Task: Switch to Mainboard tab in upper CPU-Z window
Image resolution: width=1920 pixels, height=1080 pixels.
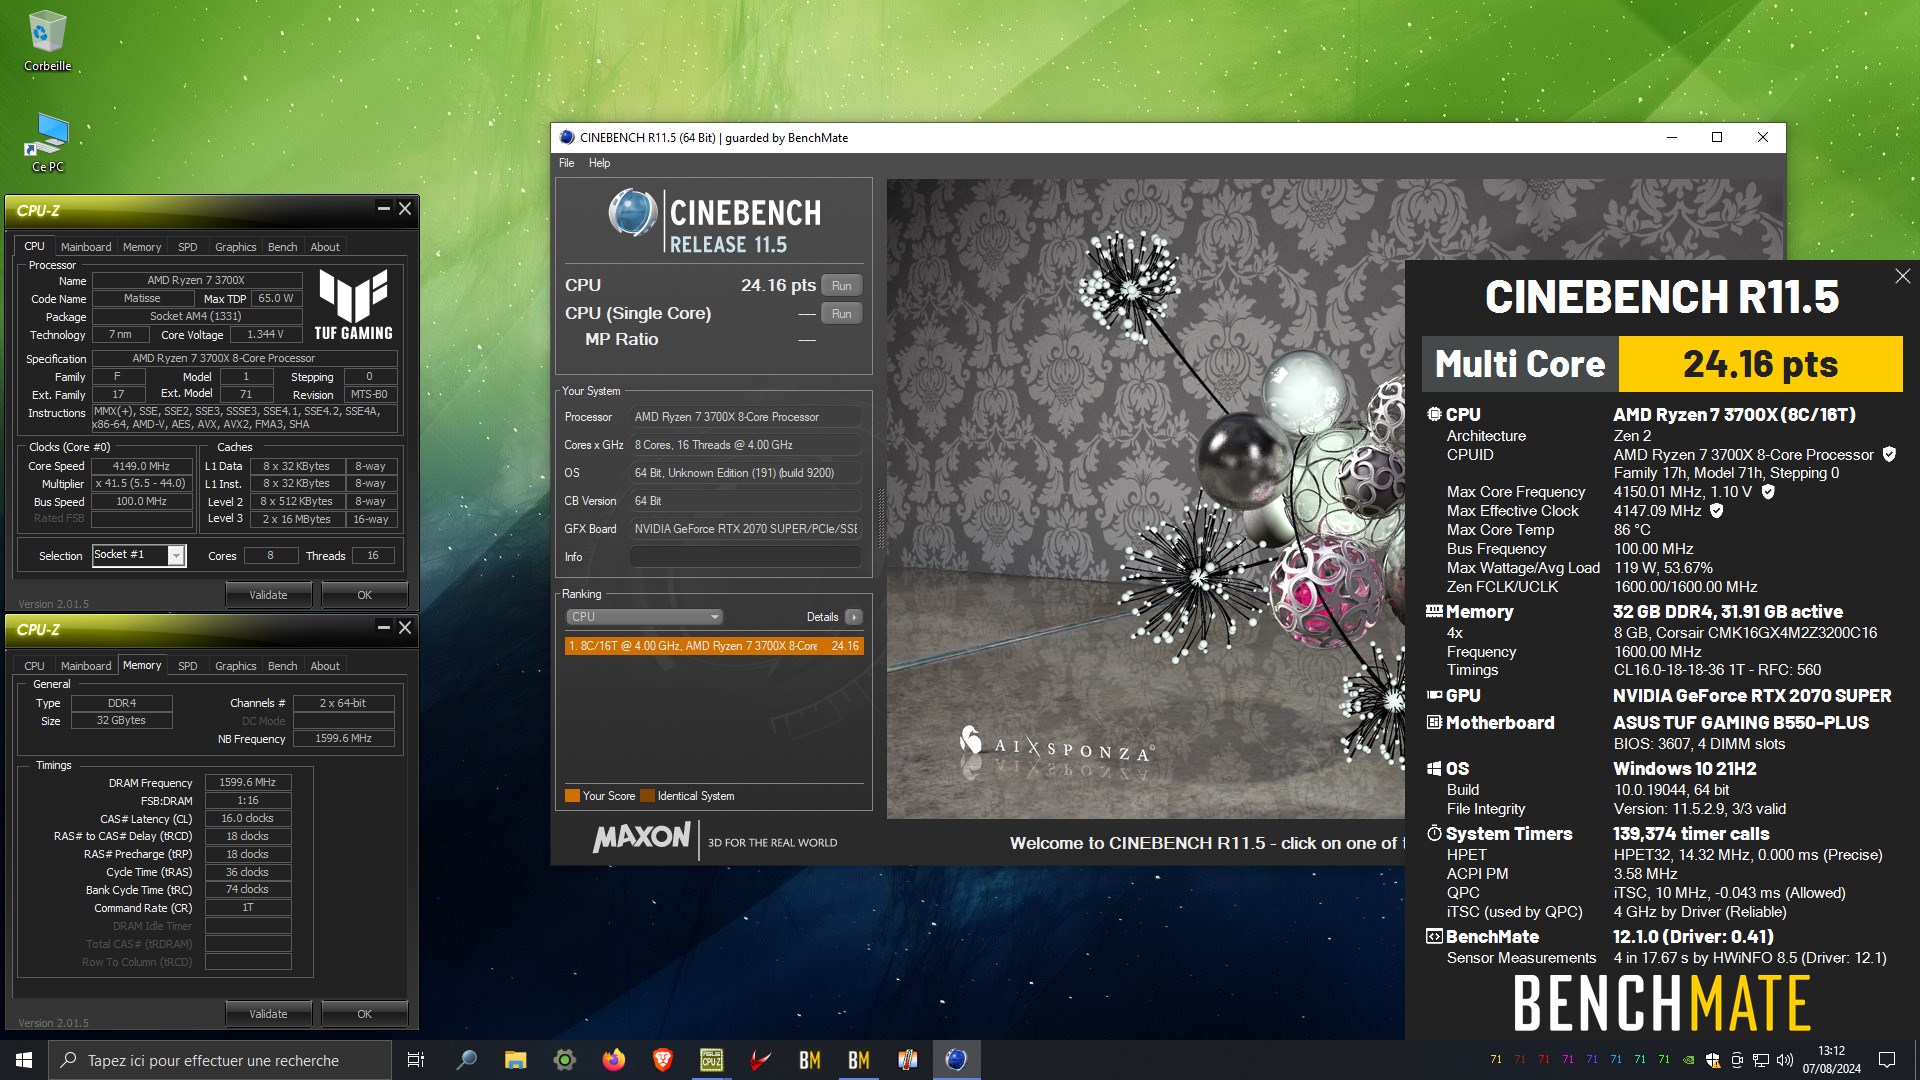Action: [86, 247]
